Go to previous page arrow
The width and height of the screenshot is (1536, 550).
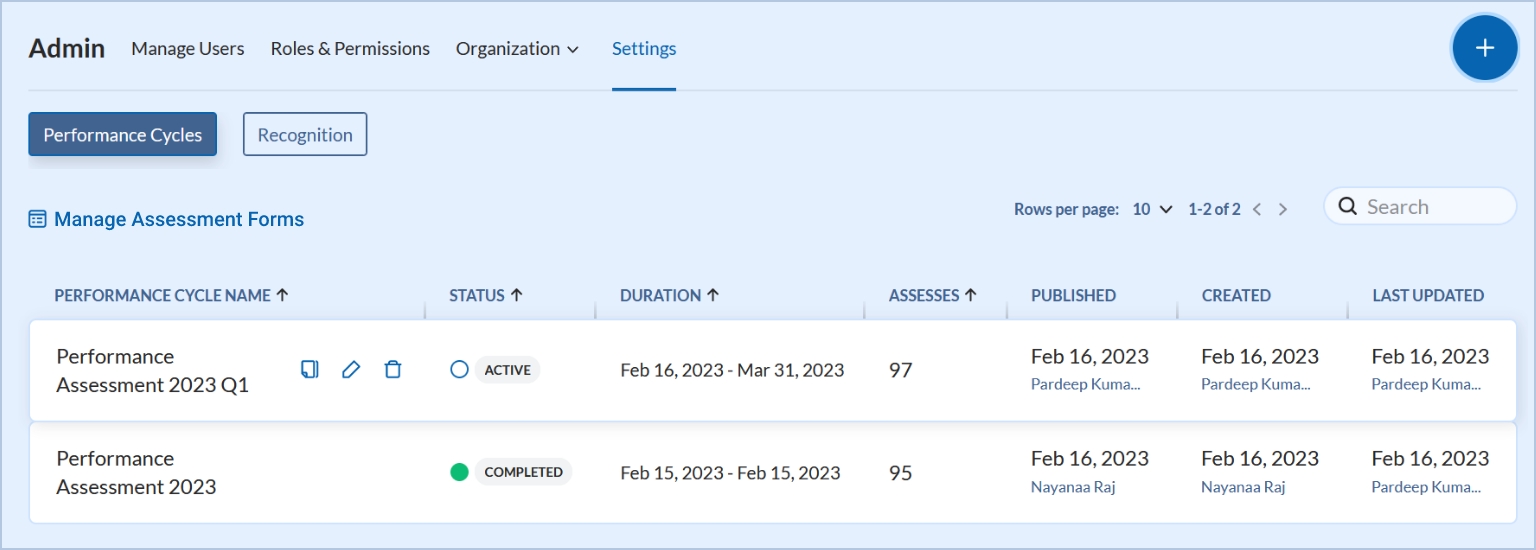pos(1257,209)
